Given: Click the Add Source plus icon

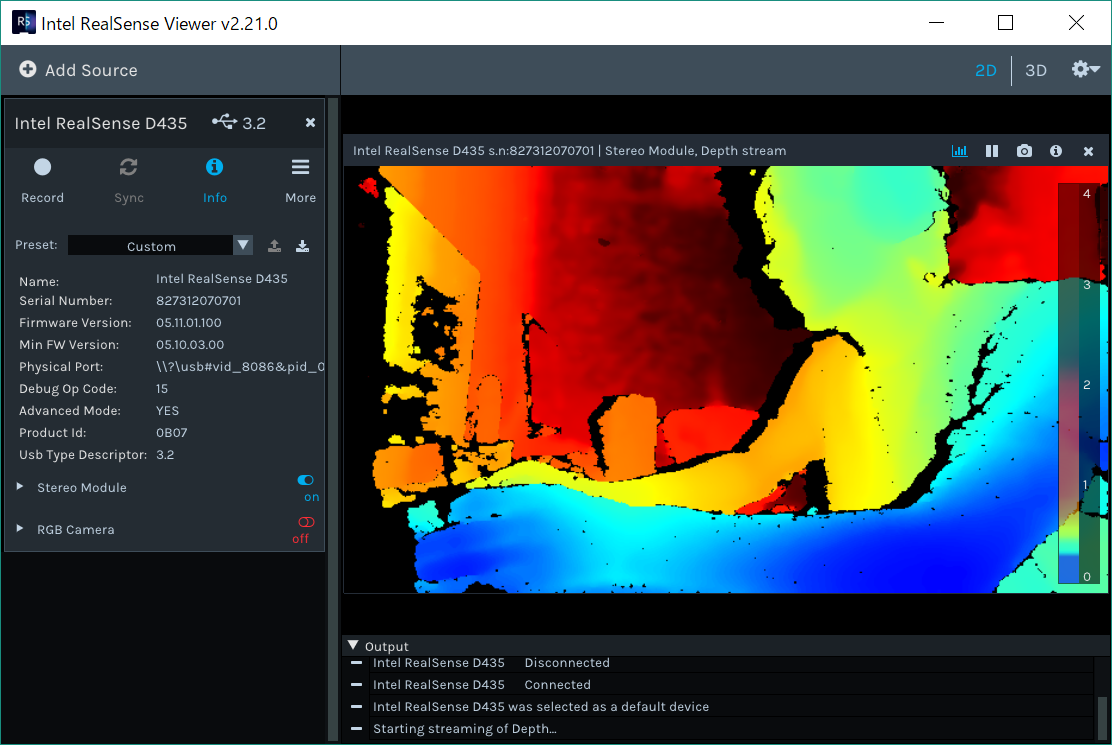Looking at the screenshot, I should (x=28, y=69).
